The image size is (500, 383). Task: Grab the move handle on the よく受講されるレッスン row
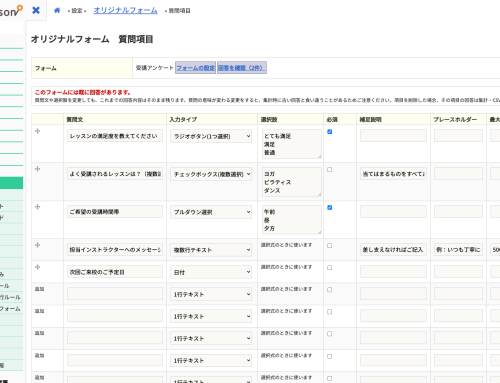[x=38, y=169]
